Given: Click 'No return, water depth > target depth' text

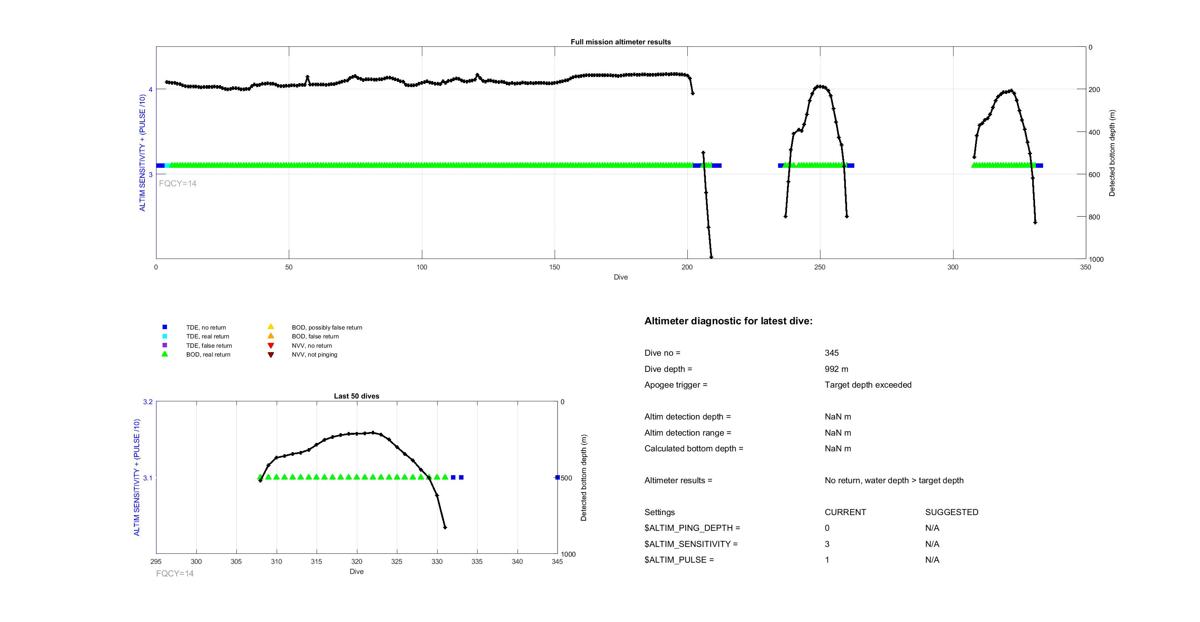Looking at the screenshot, I should pos(894,481).
